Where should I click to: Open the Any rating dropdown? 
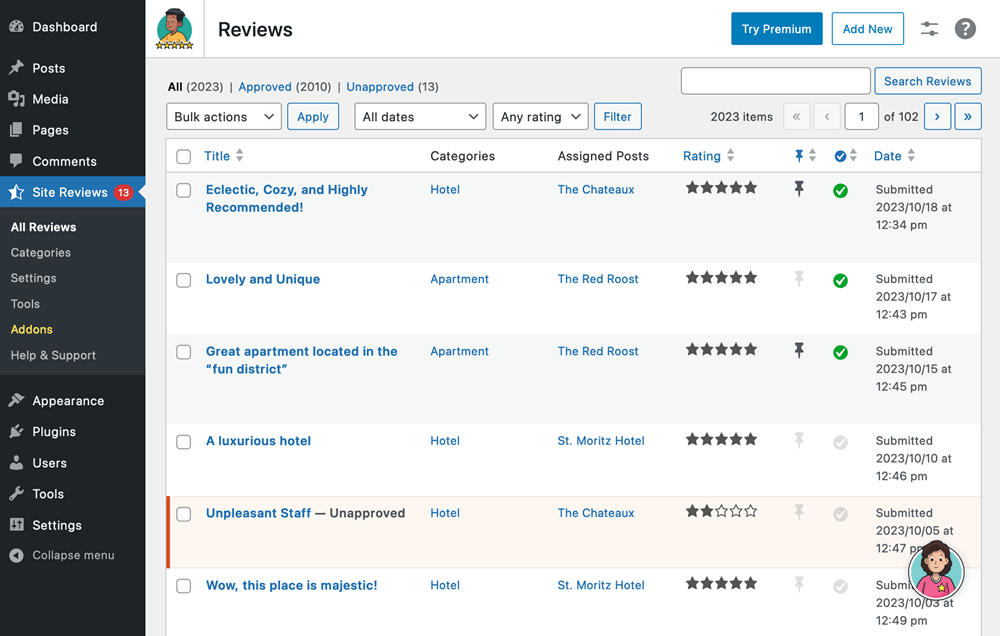click(x=540, y=117)
